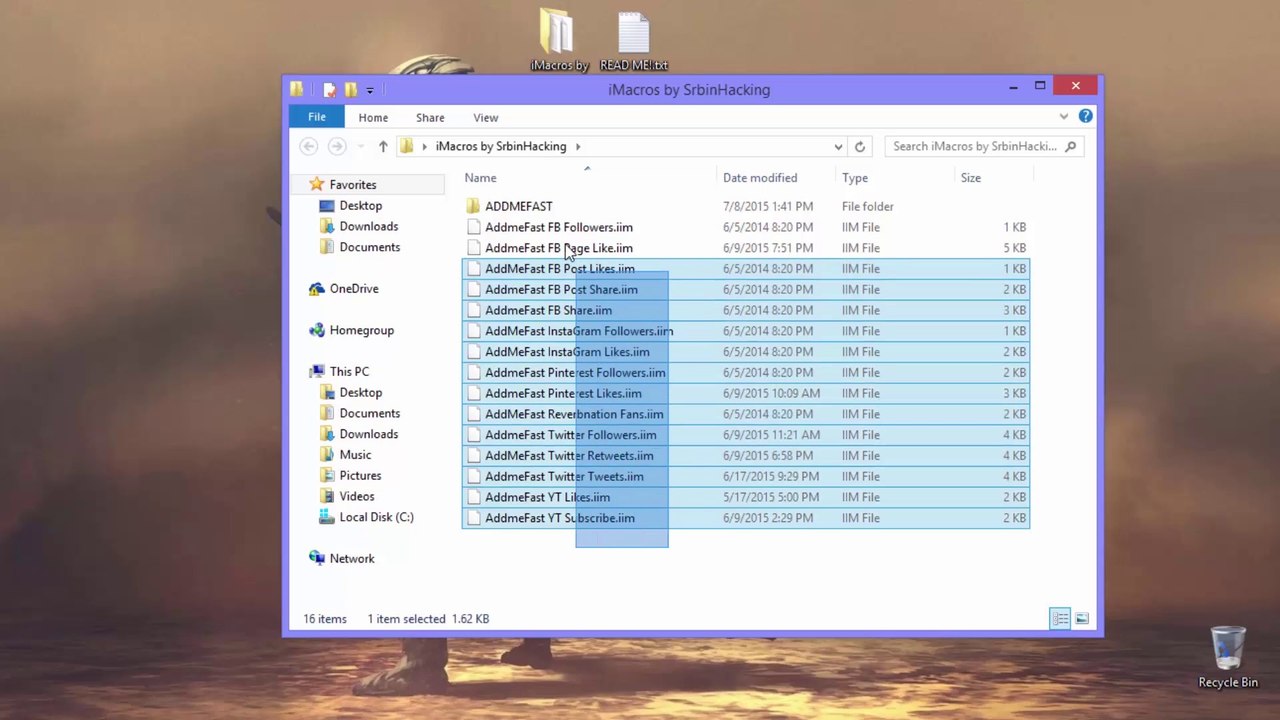Click the folder system icon in the title bar
1280x720 pixels.
tap(297, 90)
